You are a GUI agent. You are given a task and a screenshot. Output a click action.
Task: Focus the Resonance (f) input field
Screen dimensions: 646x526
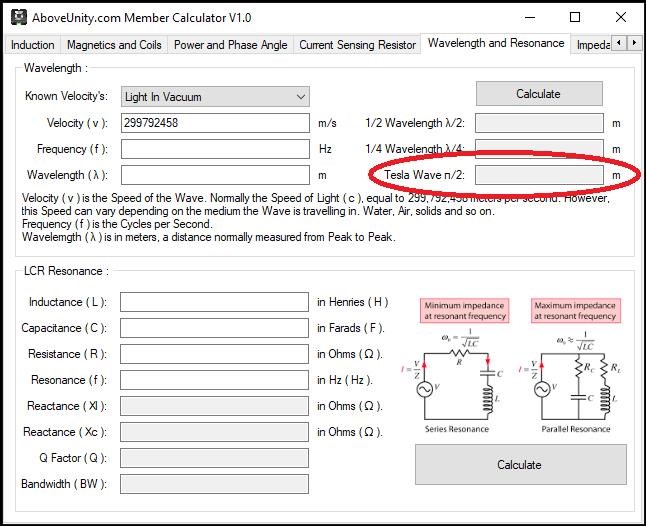click(x=214, y=380)
